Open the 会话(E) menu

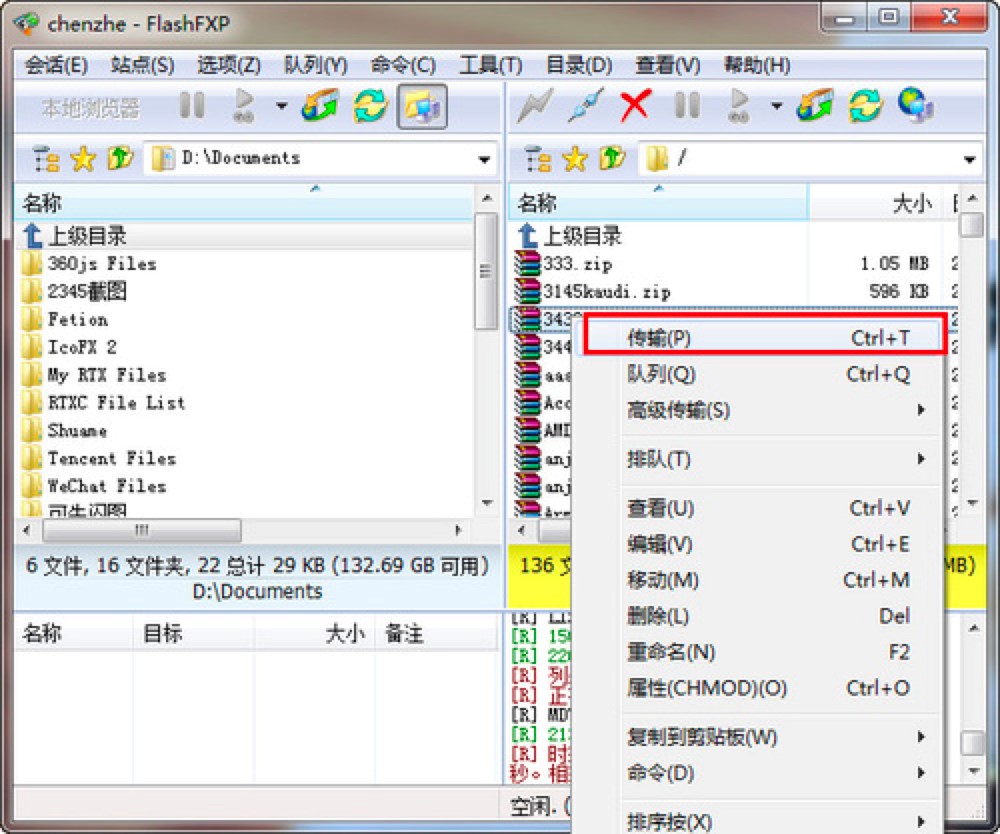(x=56, y=65)
